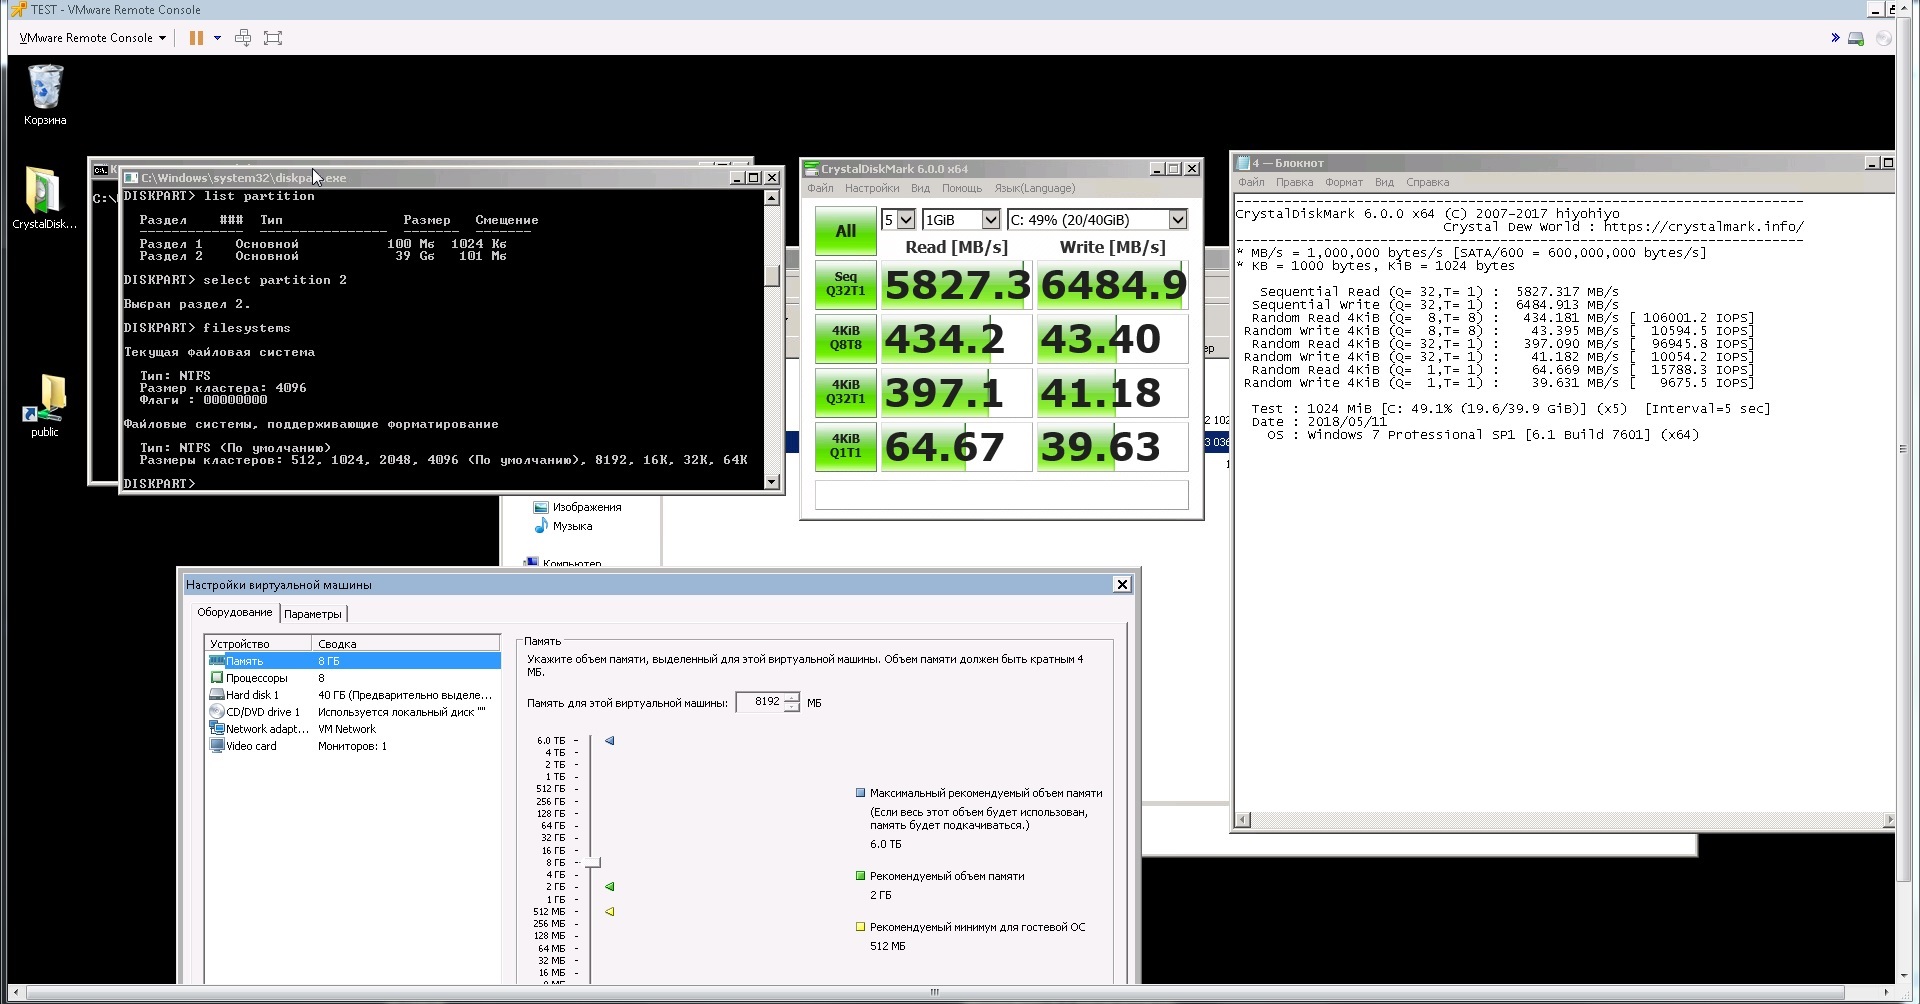Image resolution: width=1920 pixels, height=1004 pixels.
Task: Open Формат menu in Notepad
Action: click(1344, 182)
